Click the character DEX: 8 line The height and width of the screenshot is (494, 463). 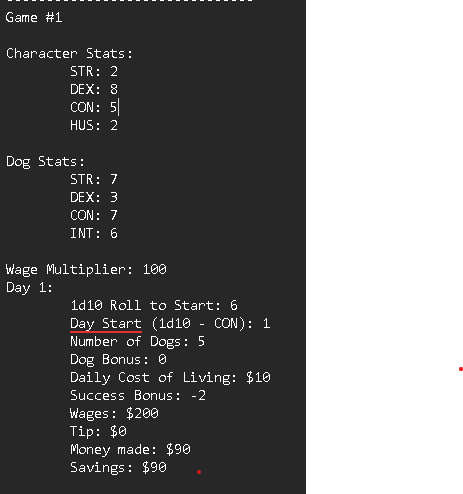click(x=94, y=89)
